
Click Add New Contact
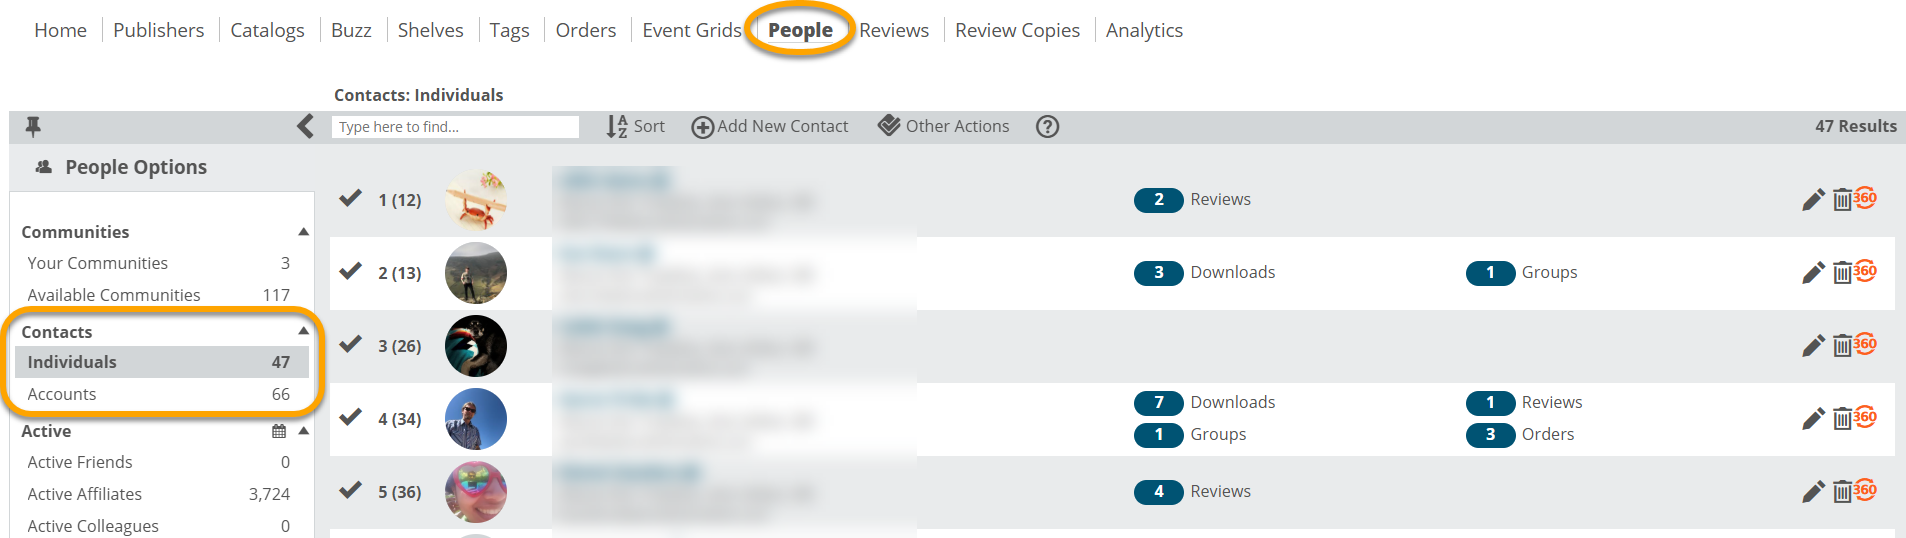(x=770, y=126)
